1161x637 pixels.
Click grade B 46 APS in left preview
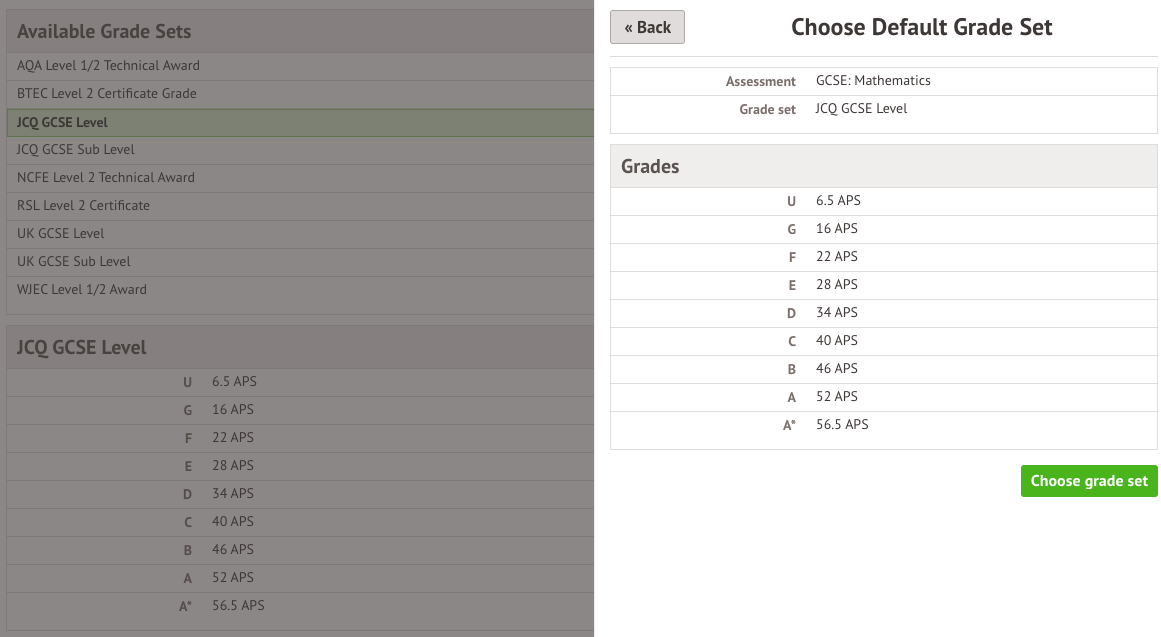(300, 550)
